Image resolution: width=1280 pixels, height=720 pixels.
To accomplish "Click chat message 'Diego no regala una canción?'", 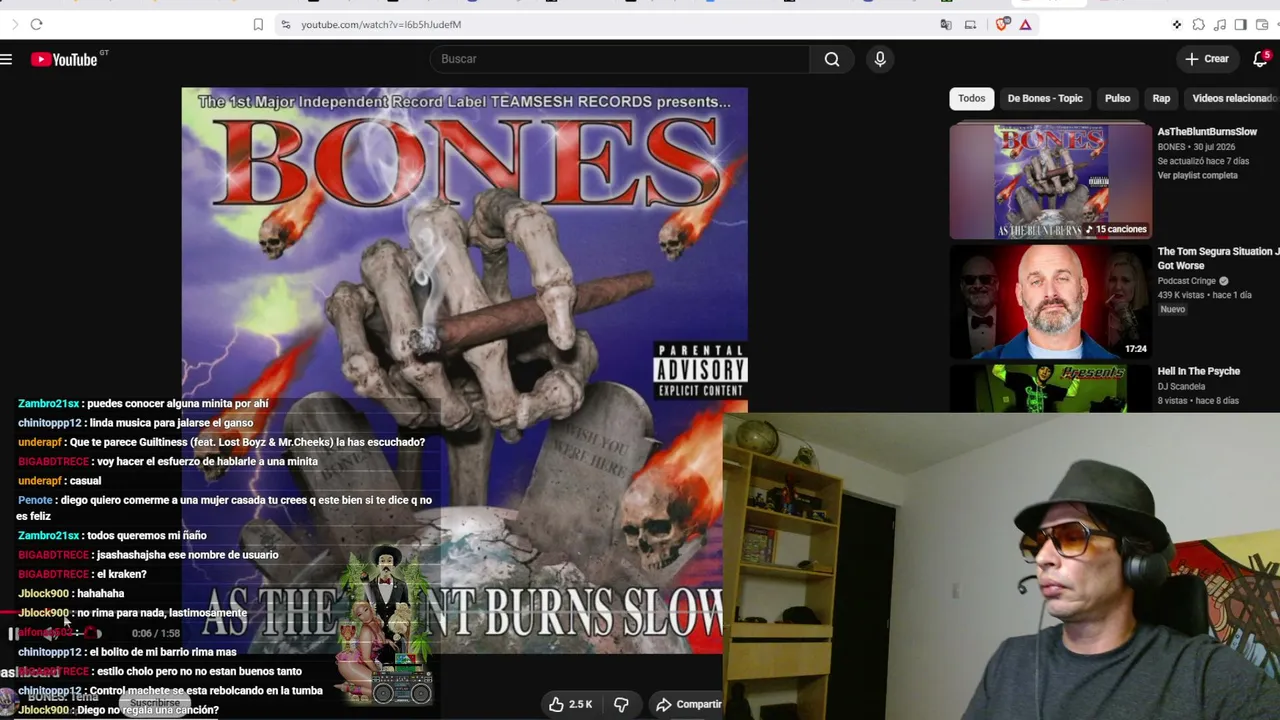I will (x=147, y=710).
